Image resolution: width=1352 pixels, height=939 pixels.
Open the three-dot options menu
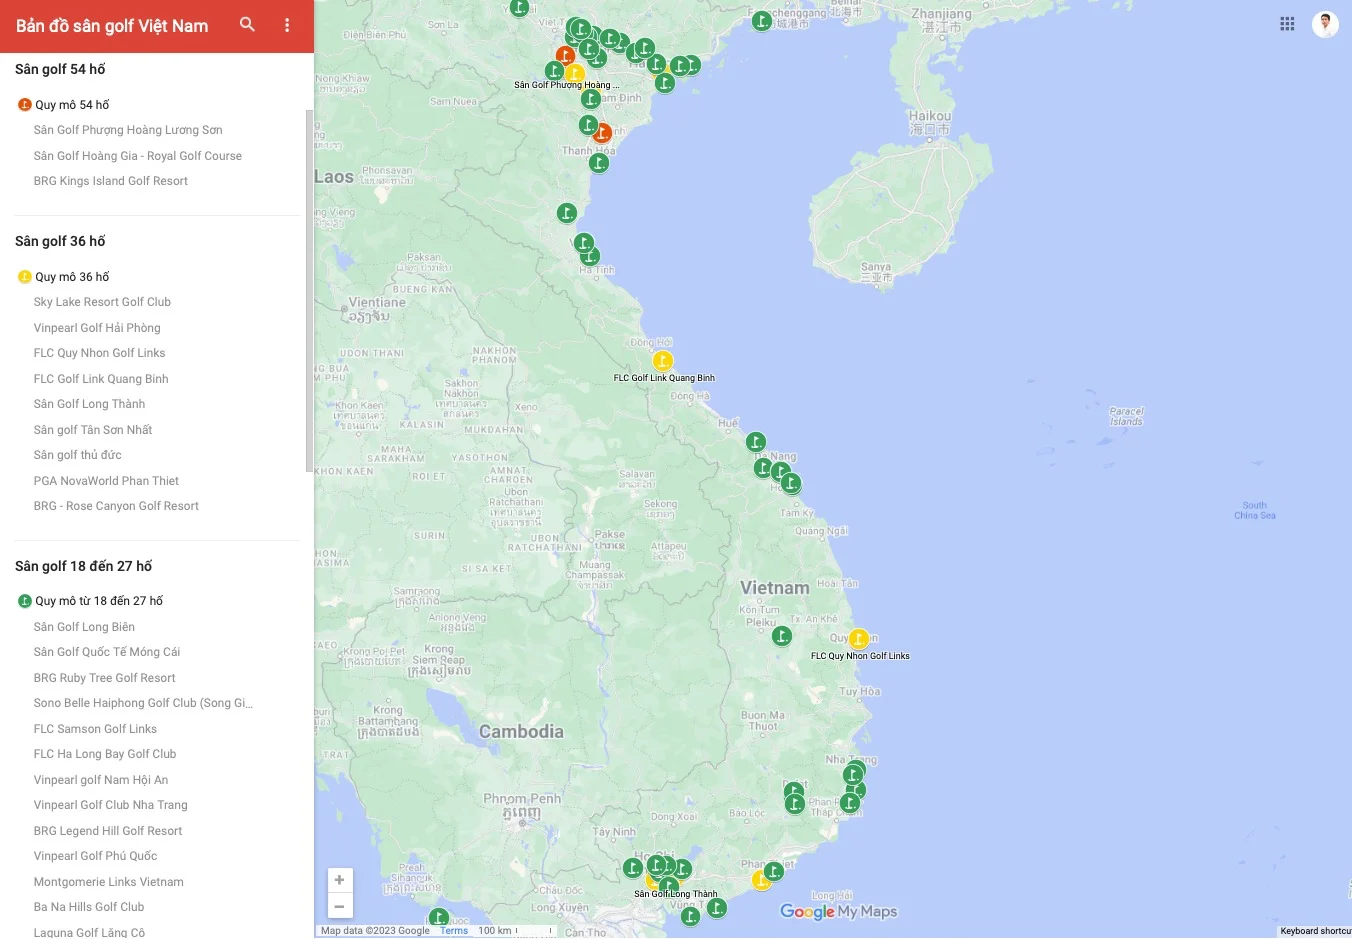(x=287, y=25)
